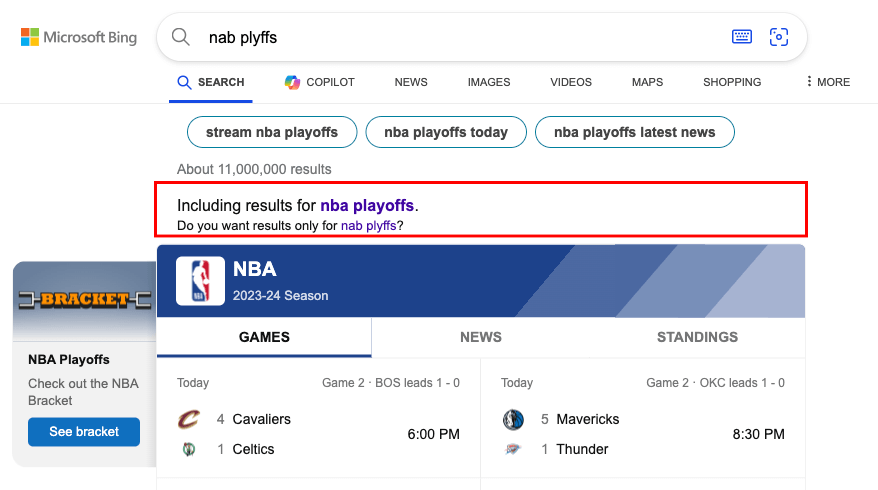Switch to the IMAGES tab
This screenshot has width=878, height=490.
coord(489,82)
